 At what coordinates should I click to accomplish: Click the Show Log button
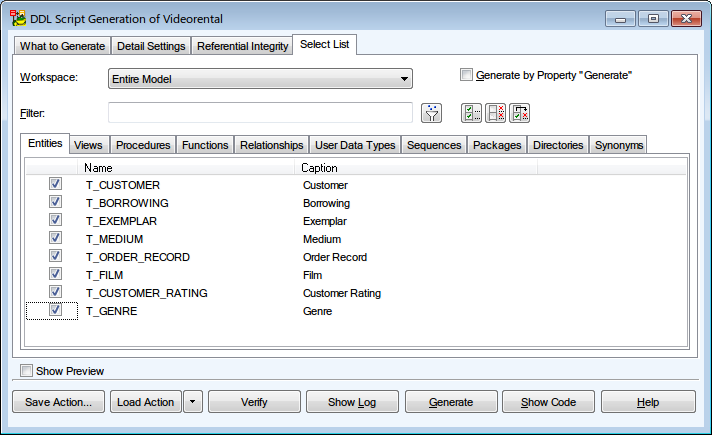[x=352, y=402]
